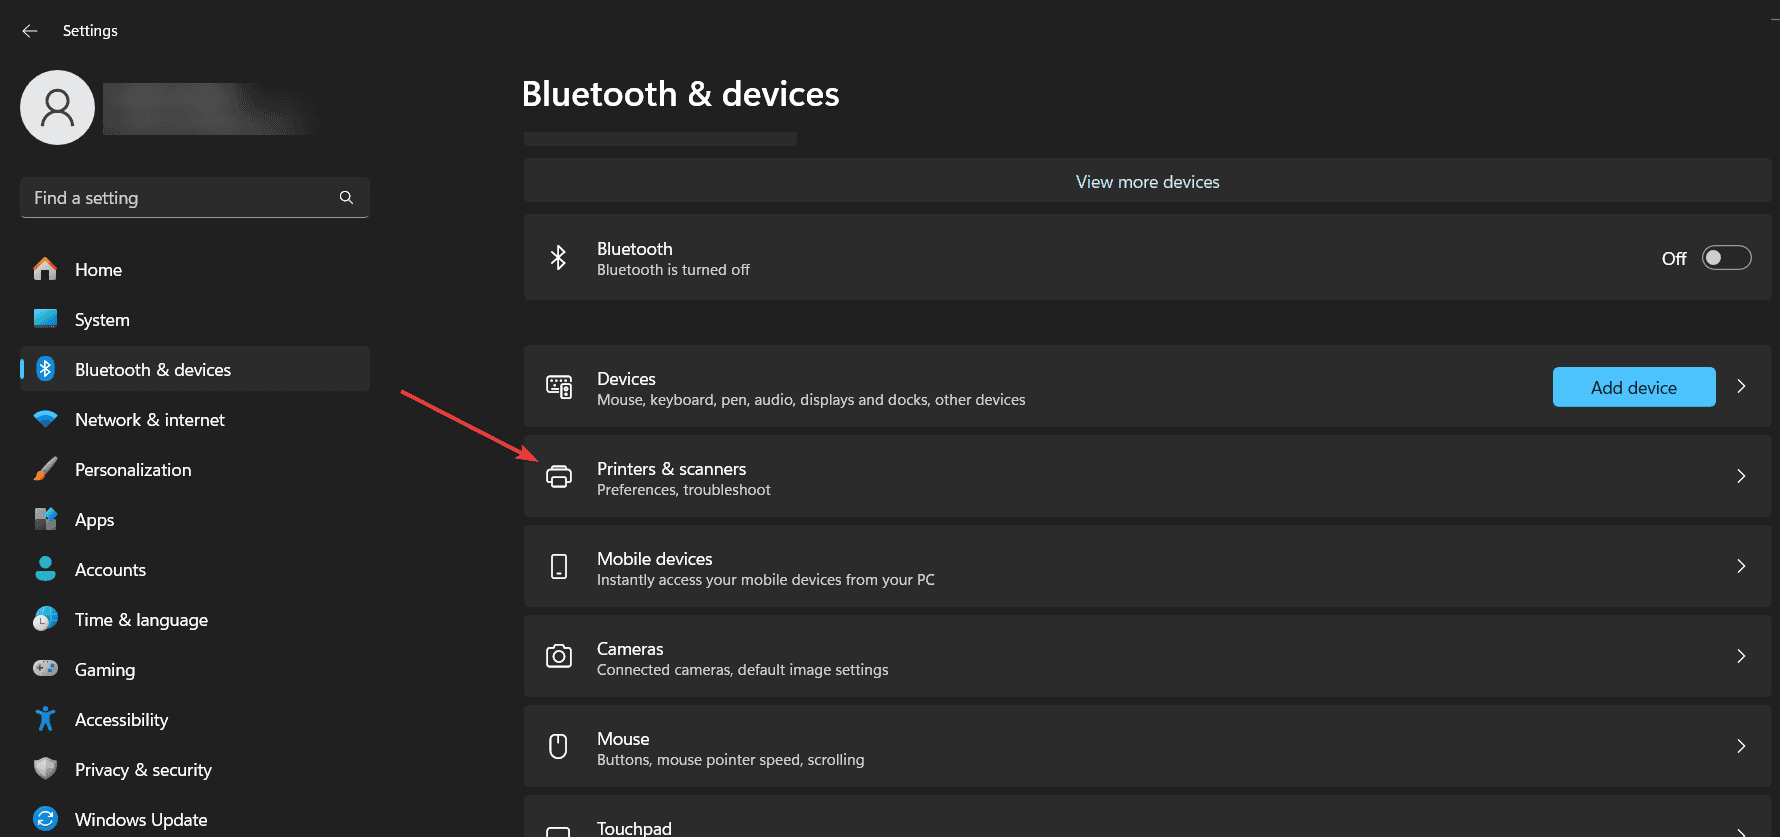This screenshot has width=1780, height=837.
Task: Select Time & language
Action: coord(195,619)
